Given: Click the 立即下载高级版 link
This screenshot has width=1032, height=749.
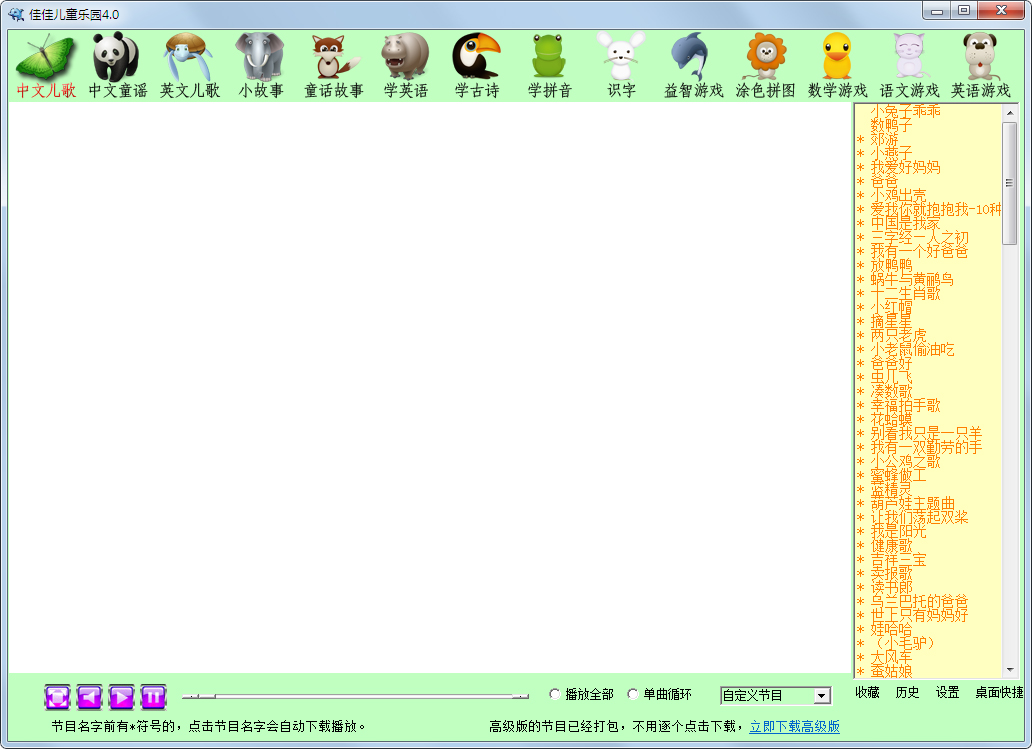Looking at the screenshot, I should 794,727.
